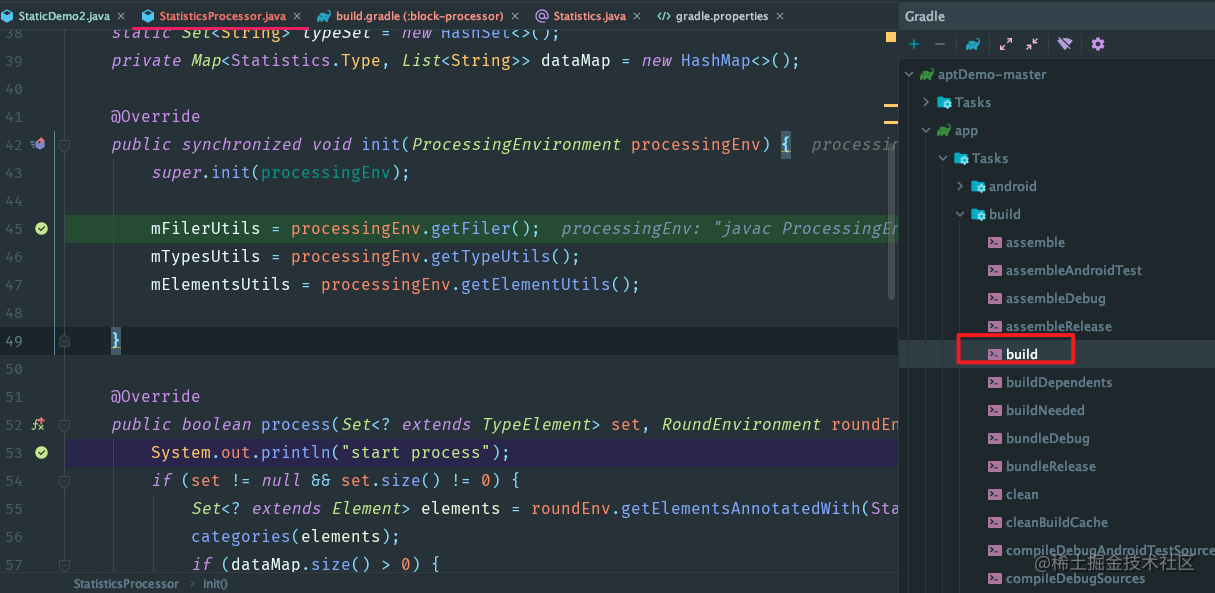Collapse the app module node

point(926,130)
